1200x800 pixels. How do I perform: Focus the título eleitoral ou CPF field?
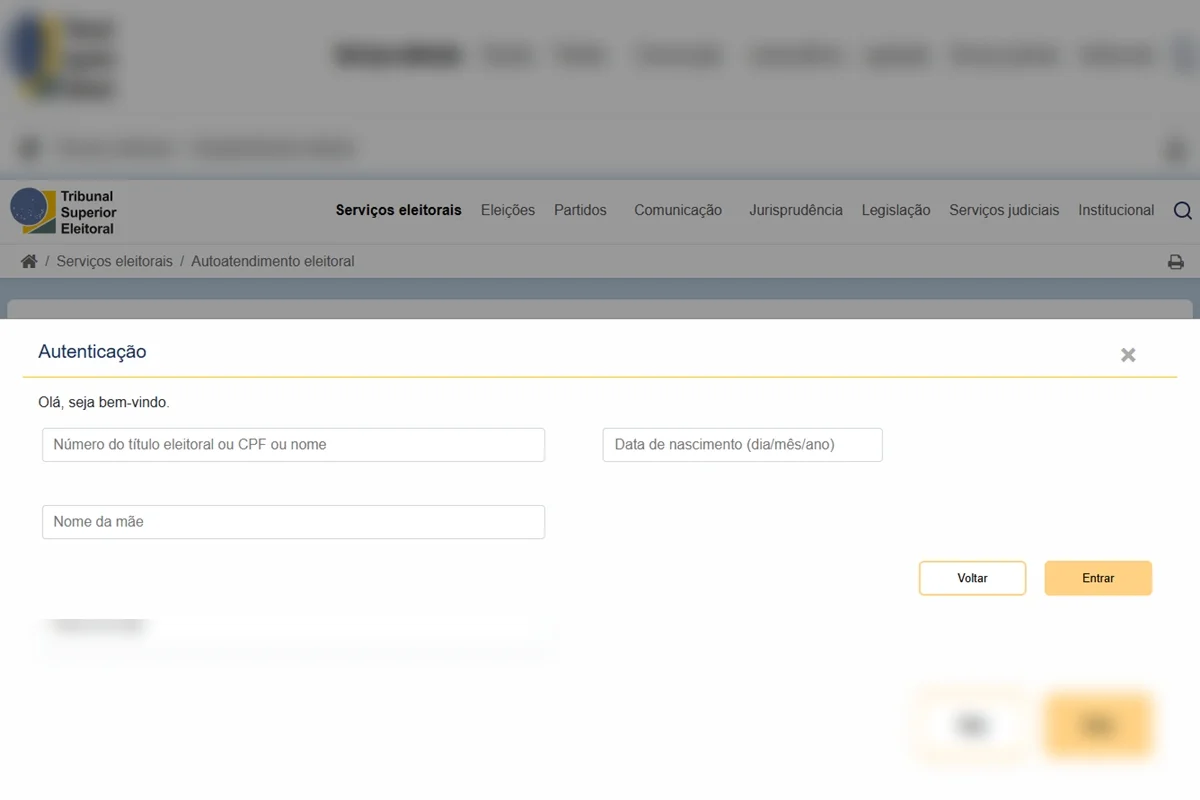pos(293,445)
